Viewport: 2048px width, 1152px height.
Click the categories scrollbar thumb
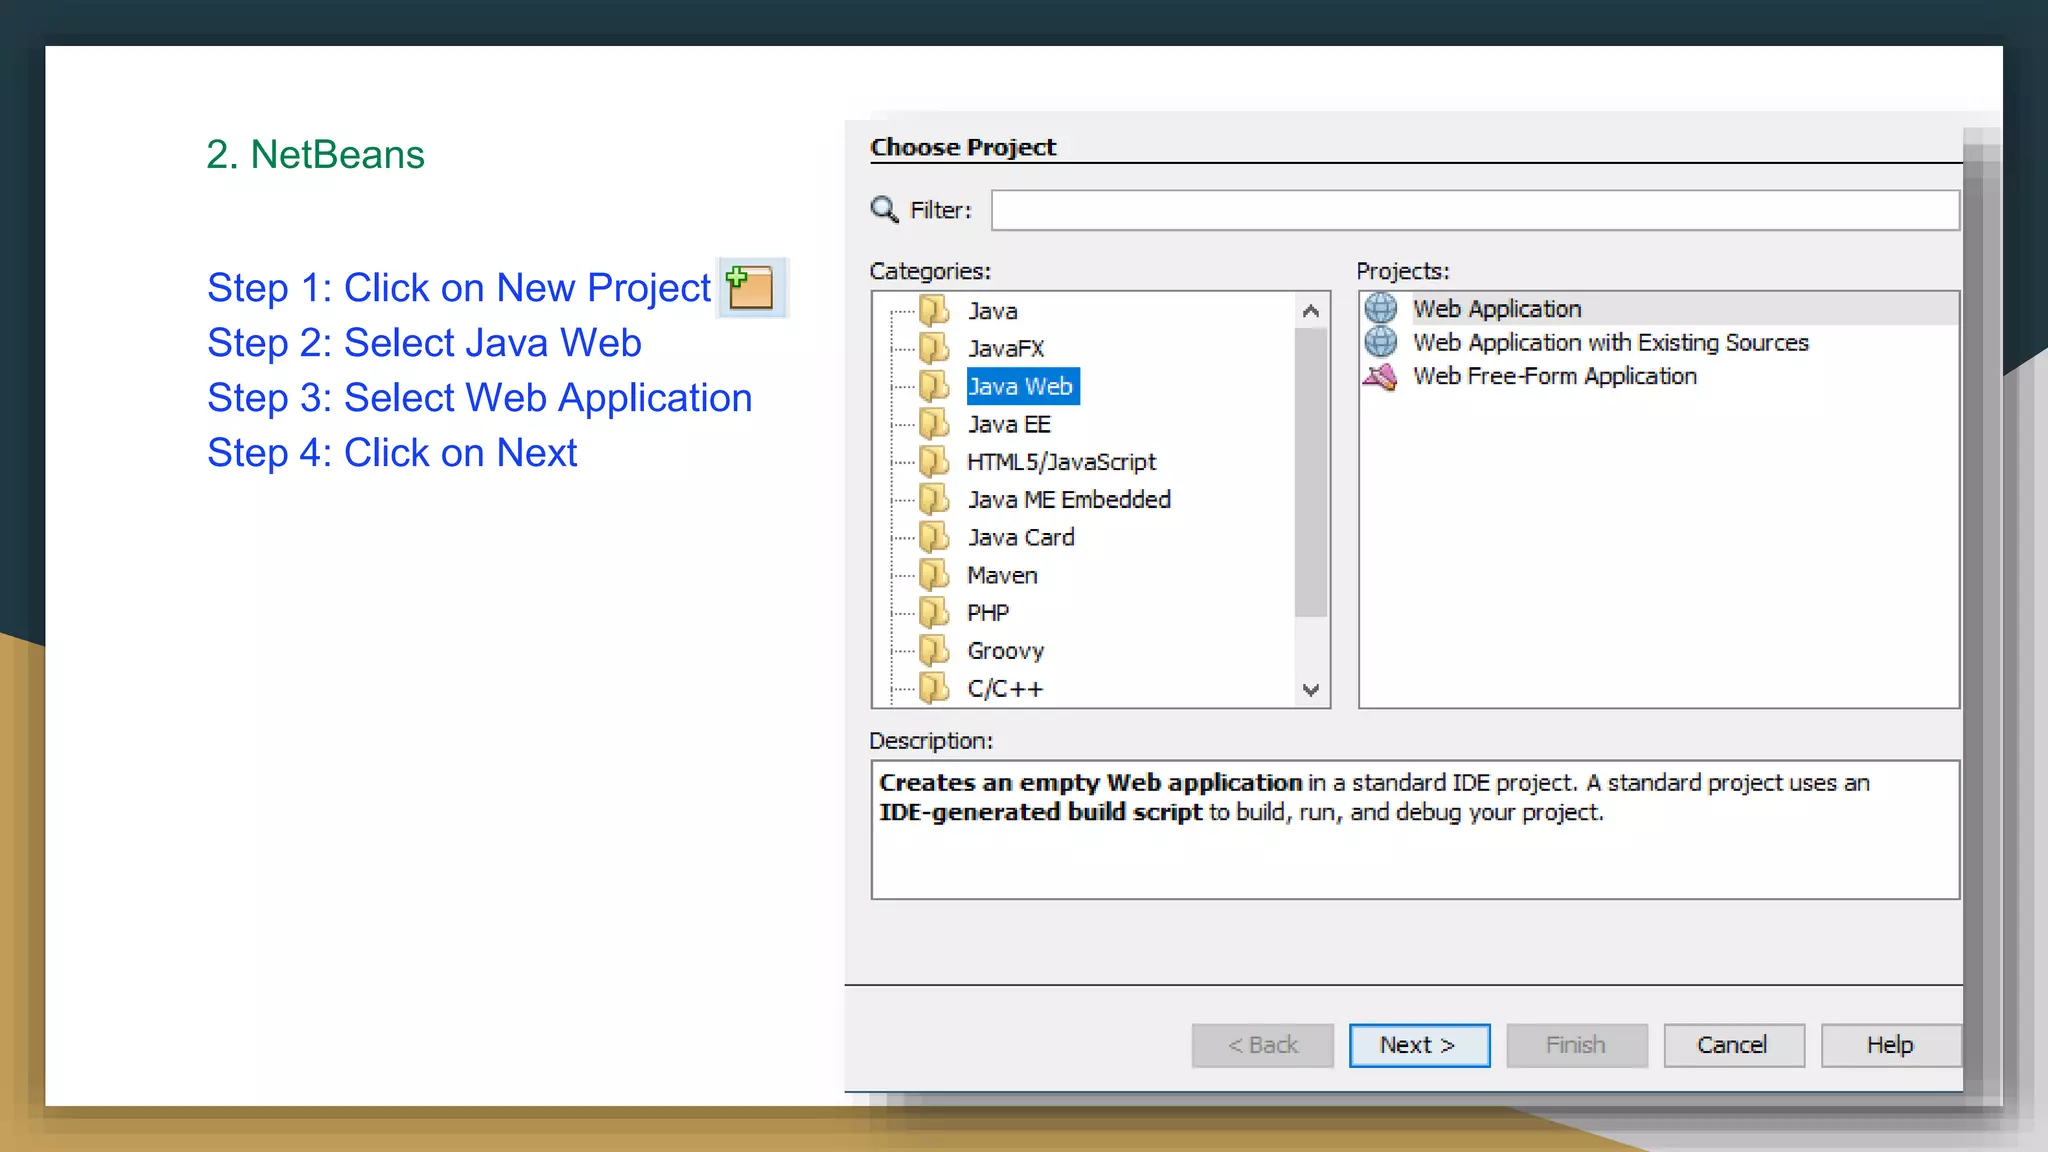pos(1310,470)
